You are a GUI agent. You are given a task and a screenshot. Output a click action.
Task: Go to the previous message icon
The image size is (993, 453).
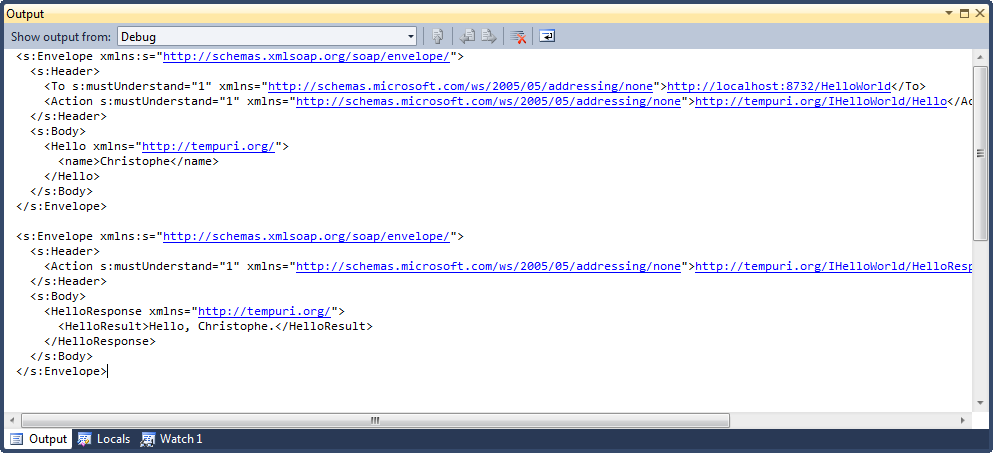(467, 37)
